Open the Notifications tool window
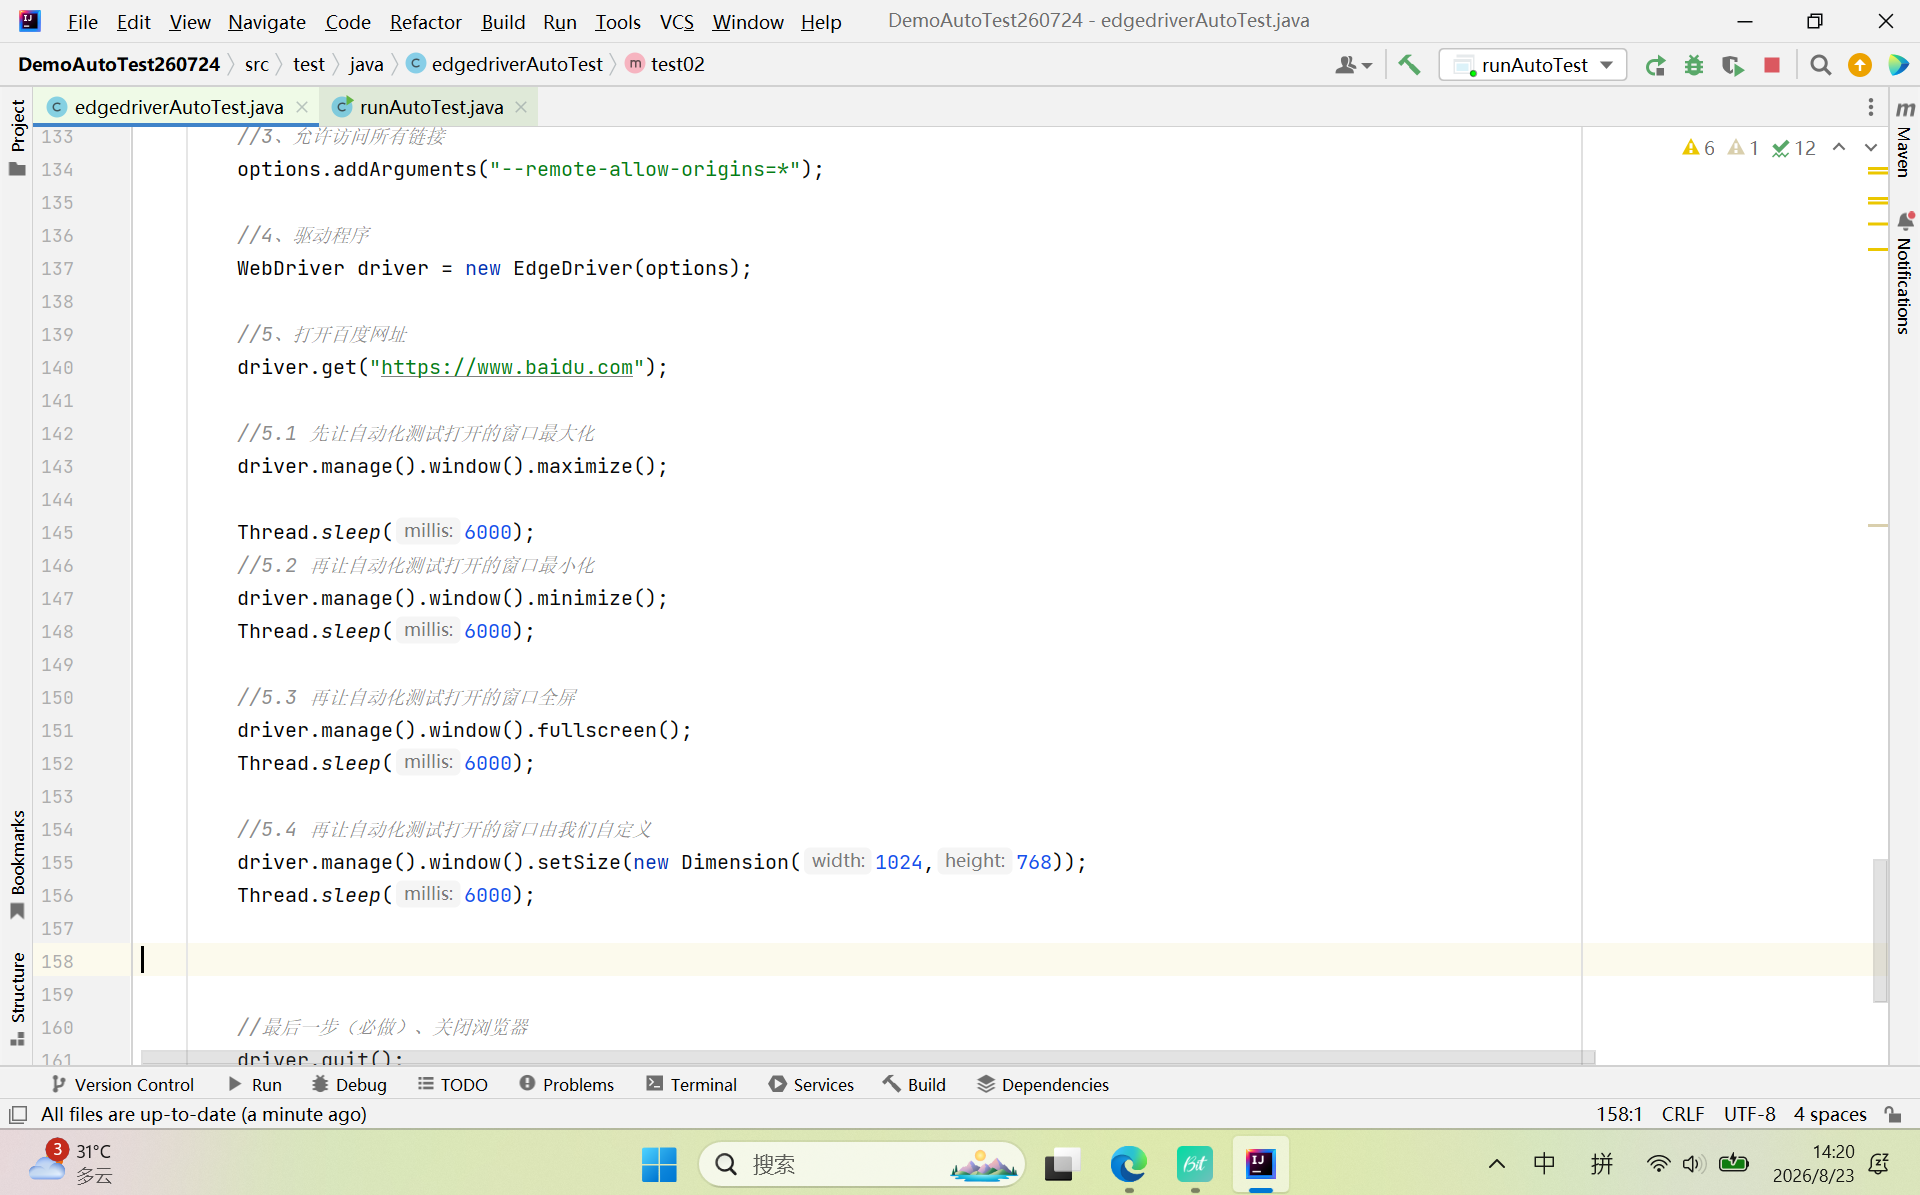Viewport: 1920px width, 1195px height. pos(1904,272)
